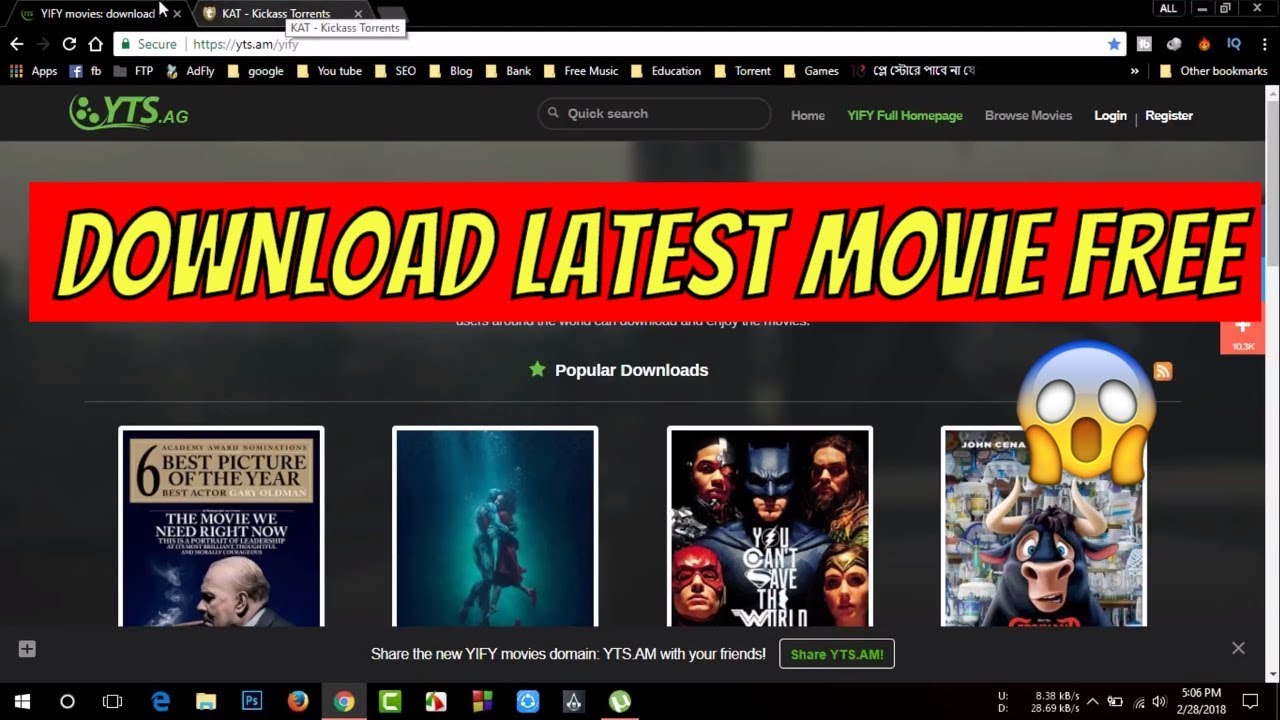
Task: Open the Browse Movies page
Action: [x=1028, y=116]
